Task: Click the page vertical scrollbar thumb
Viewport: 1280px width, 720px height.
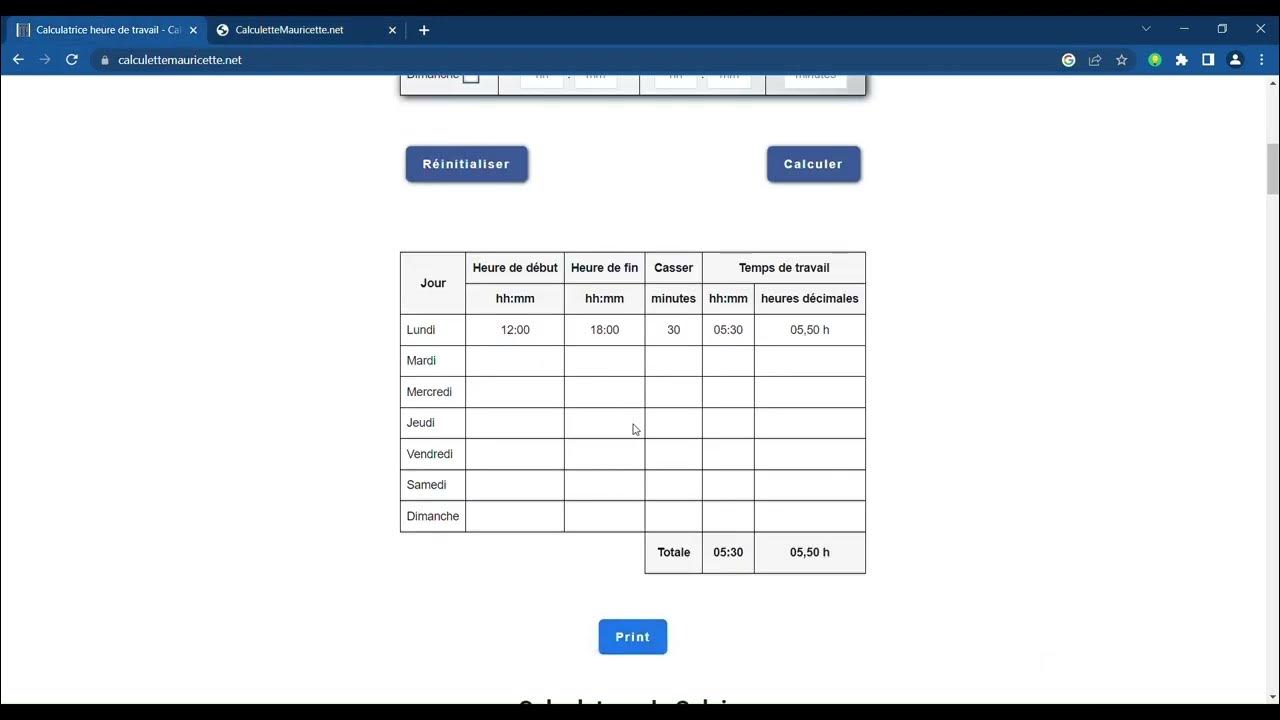Action: coord(1273,169)
